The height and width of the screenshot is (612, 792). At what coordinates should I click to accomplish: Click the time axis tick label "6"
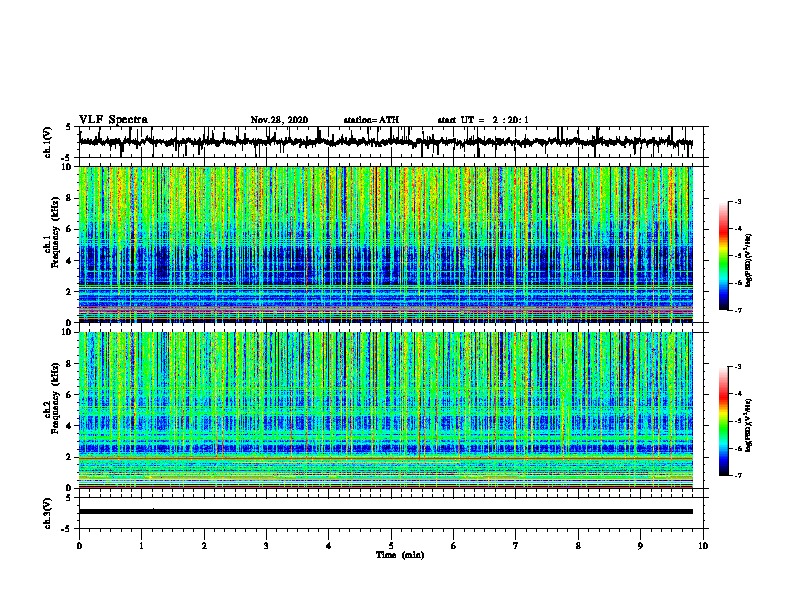coord(453,546)
